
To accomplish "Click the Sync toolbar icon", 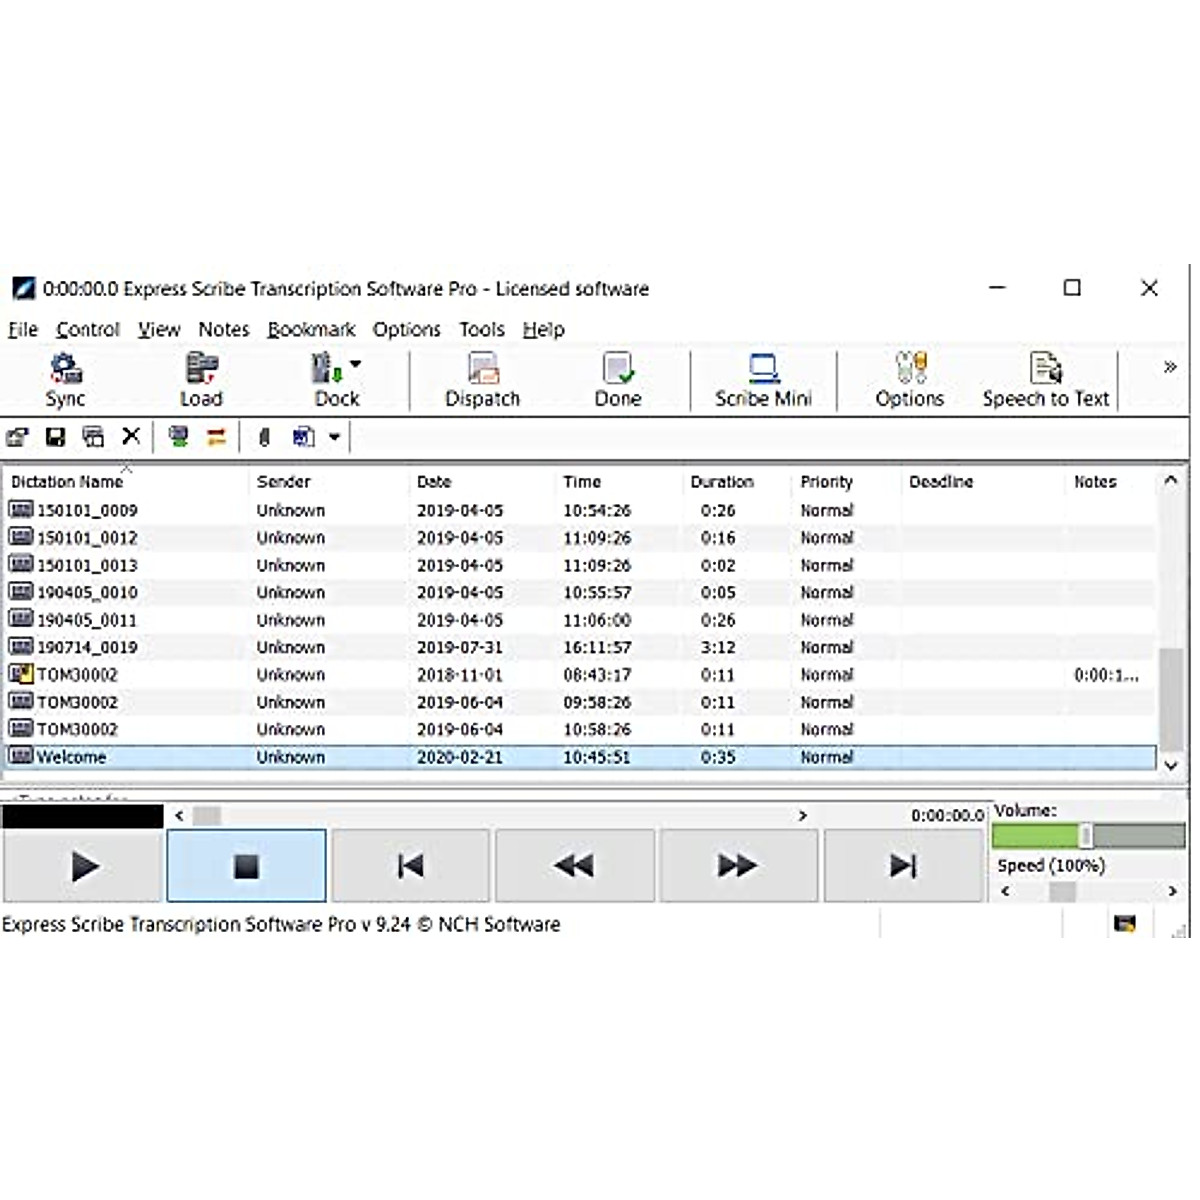I will tap(66, 380).
